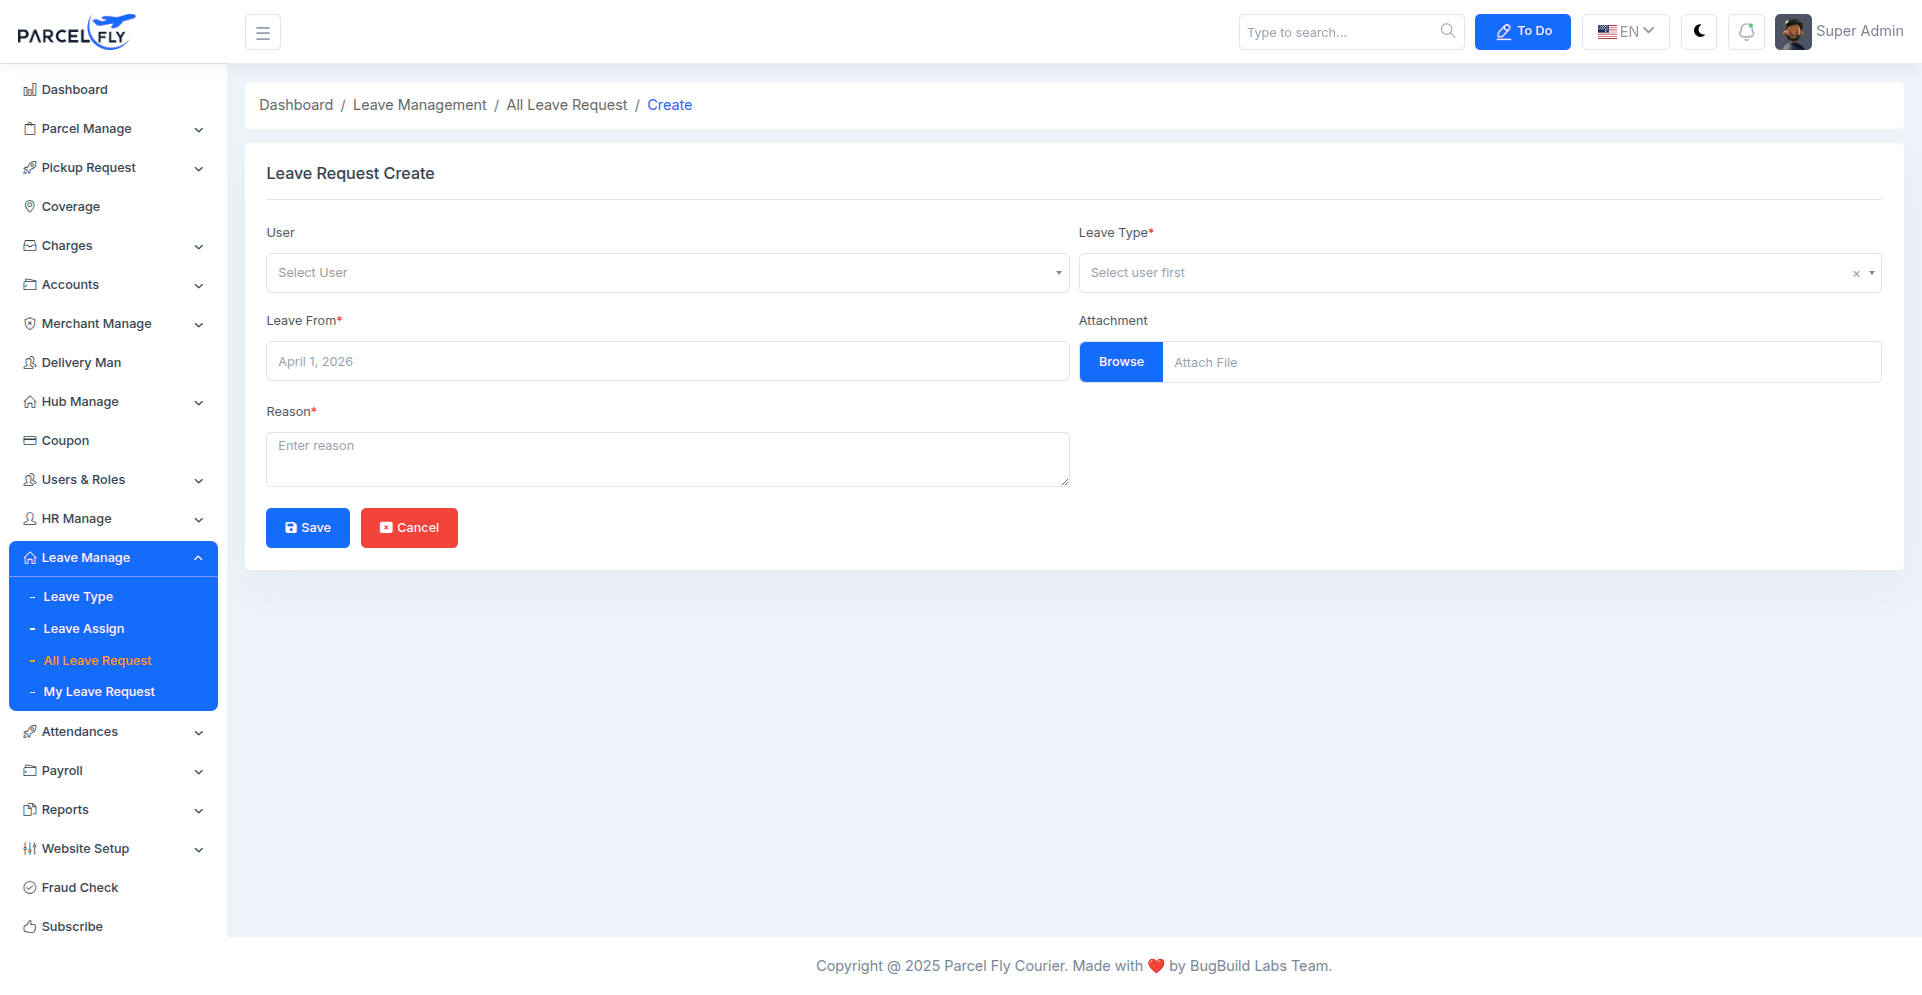The height and width of the screenshot is (995, 1922).
Task: Open the Super Admin profile avatar
Action: (1793, 31)
